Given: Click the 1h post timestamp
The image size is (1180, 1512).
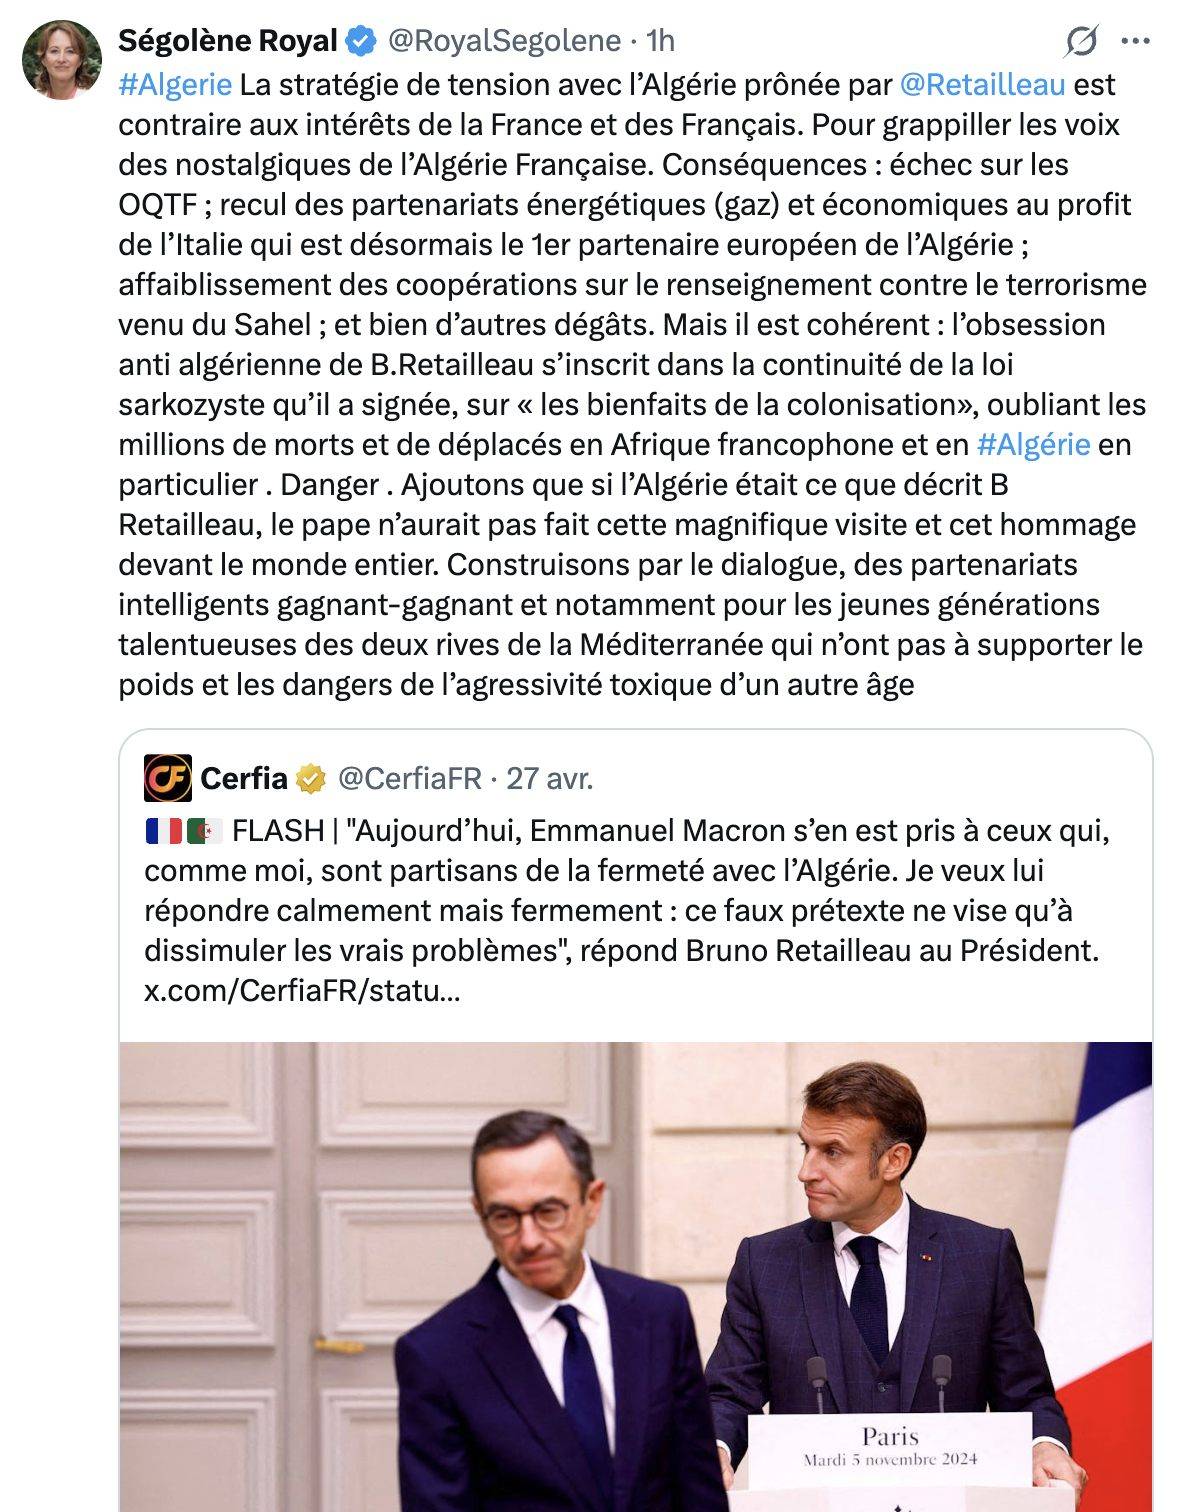Looking at the screenshot, I should pos(661,41).
